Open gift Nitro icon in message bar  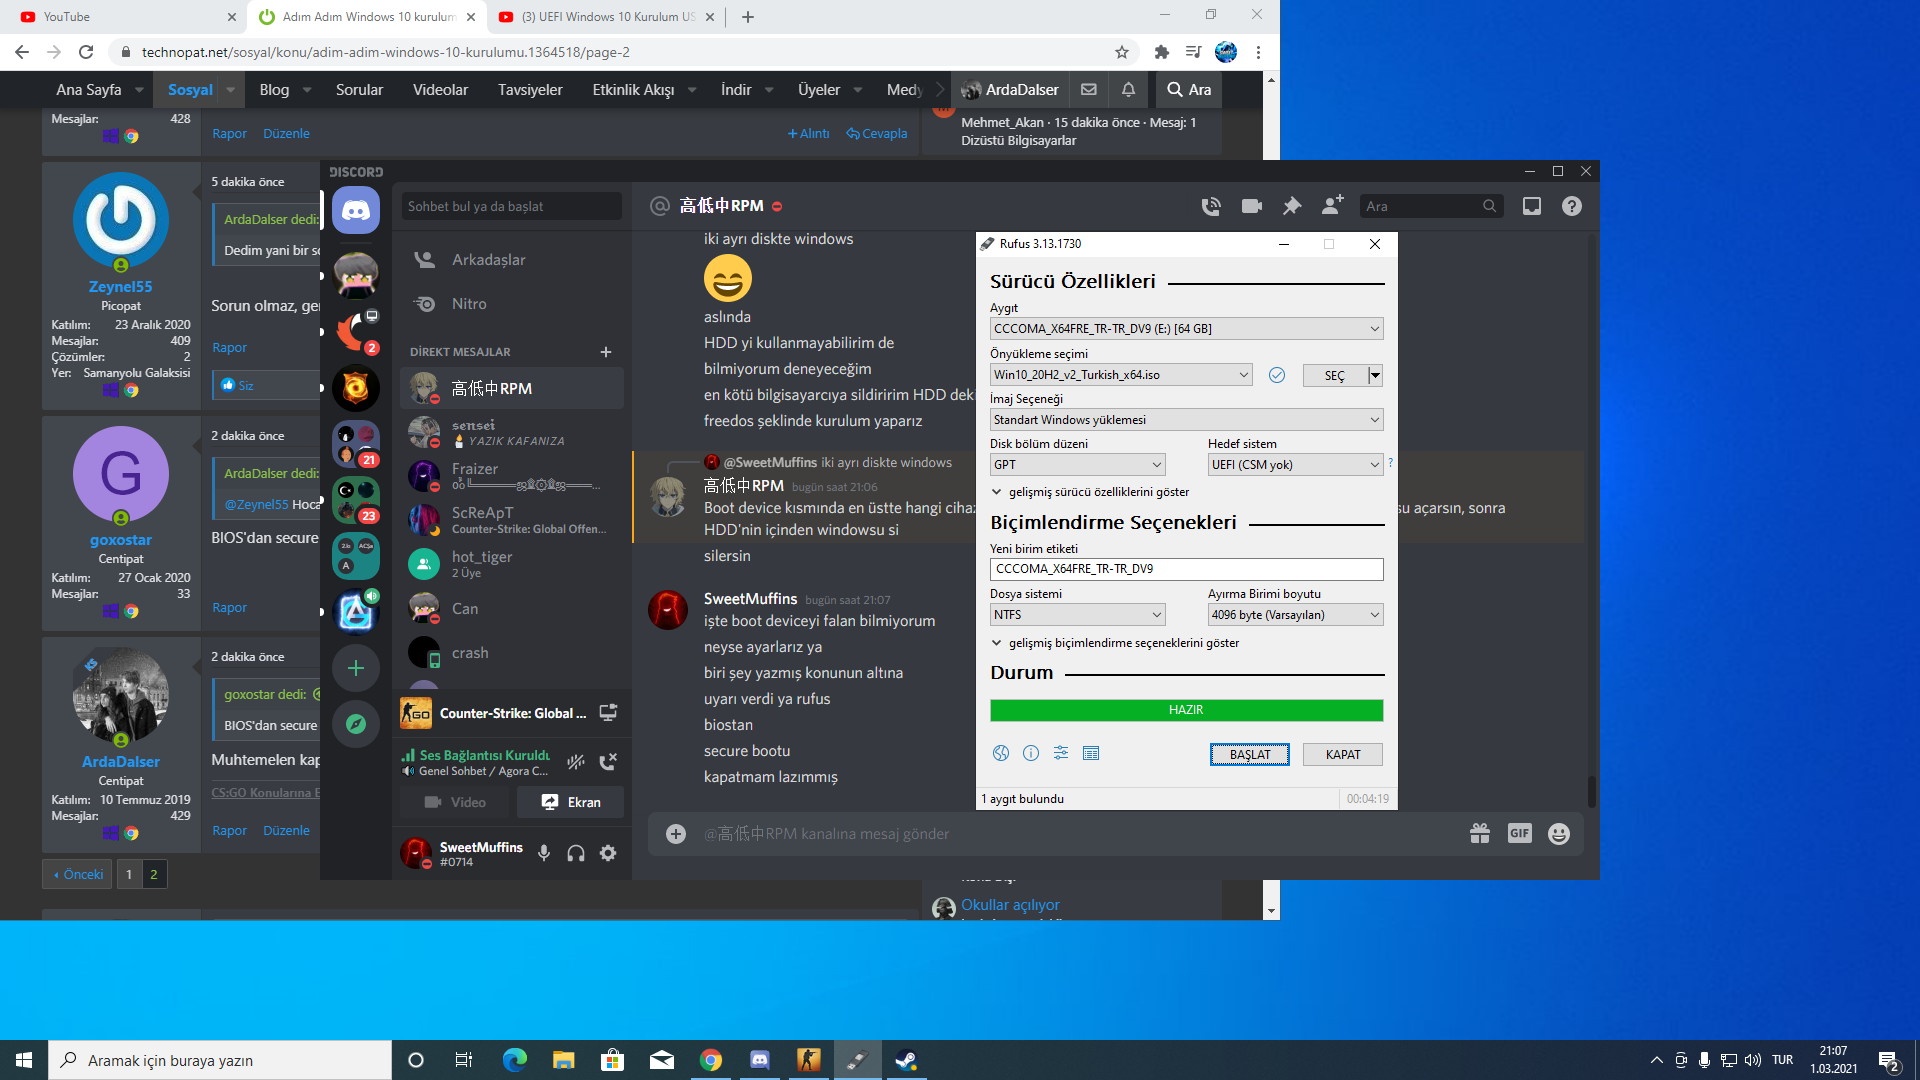tap(1480, 834)
